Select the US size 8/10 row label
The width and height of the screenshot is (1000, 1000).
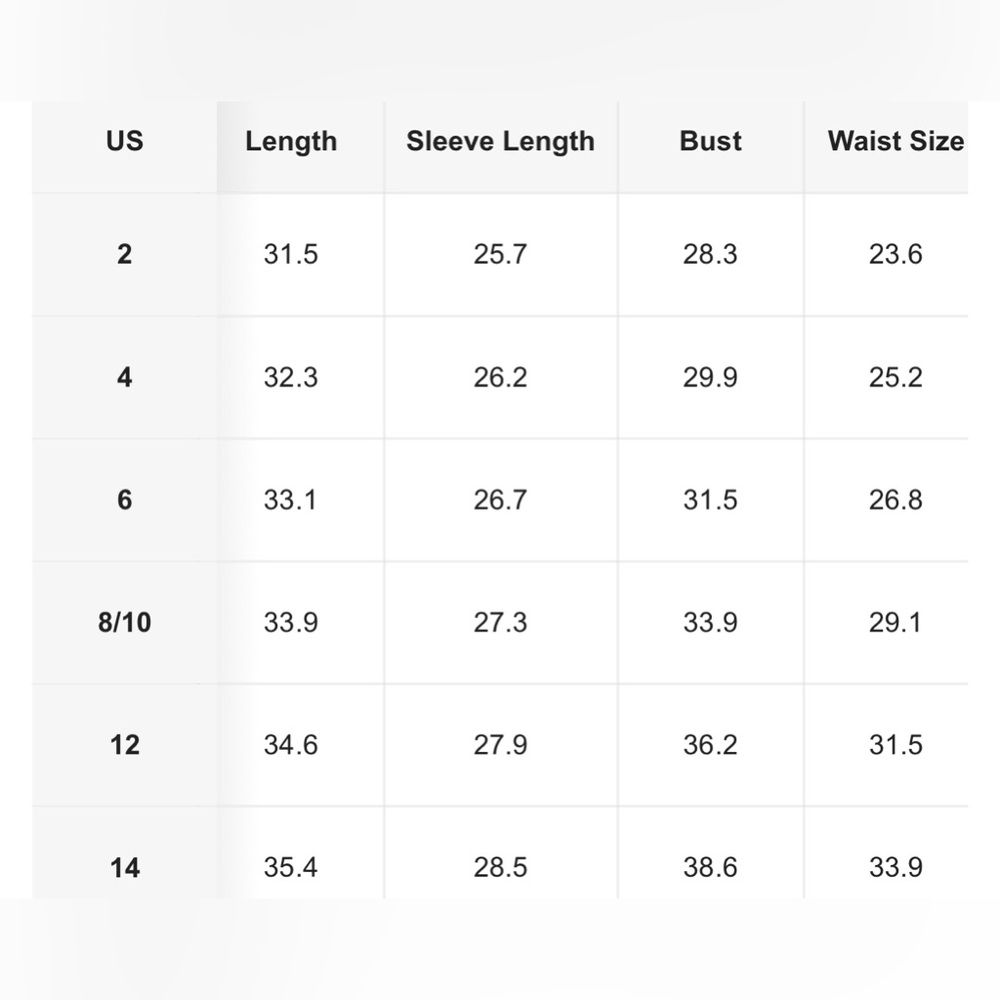tap(124, 622)
